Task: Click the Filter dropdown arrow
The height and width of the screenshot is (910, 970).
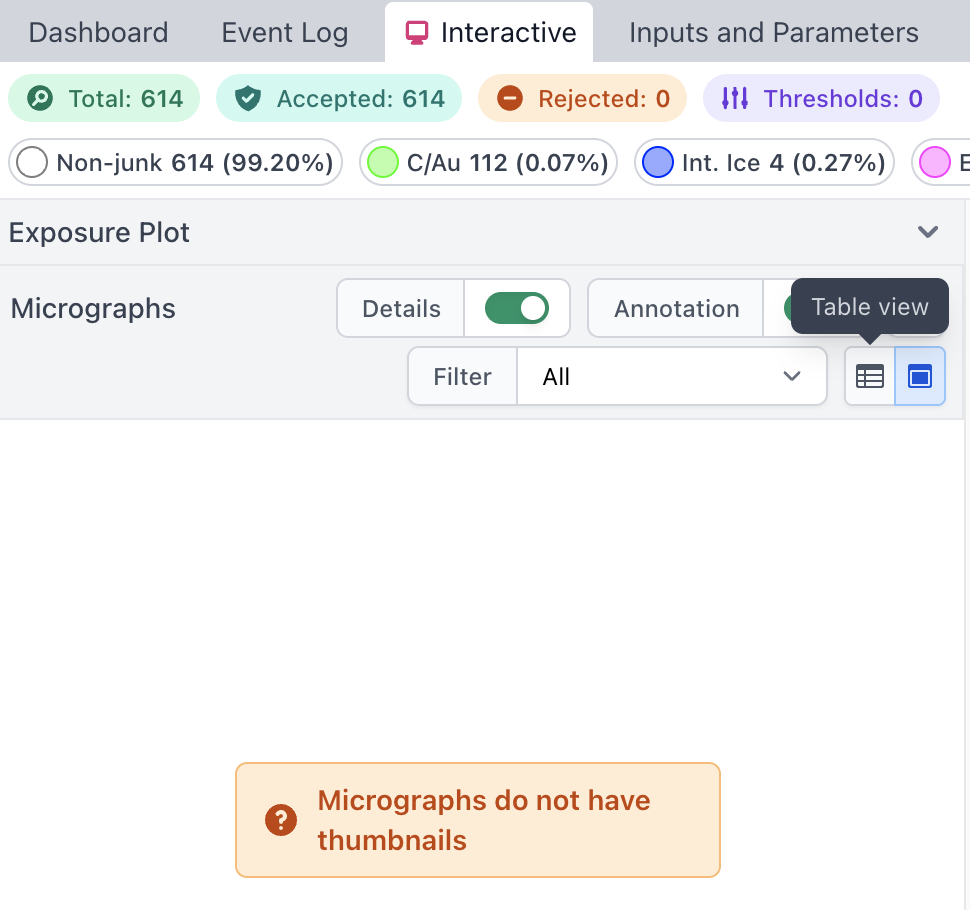Action: (x=792, y=376)
